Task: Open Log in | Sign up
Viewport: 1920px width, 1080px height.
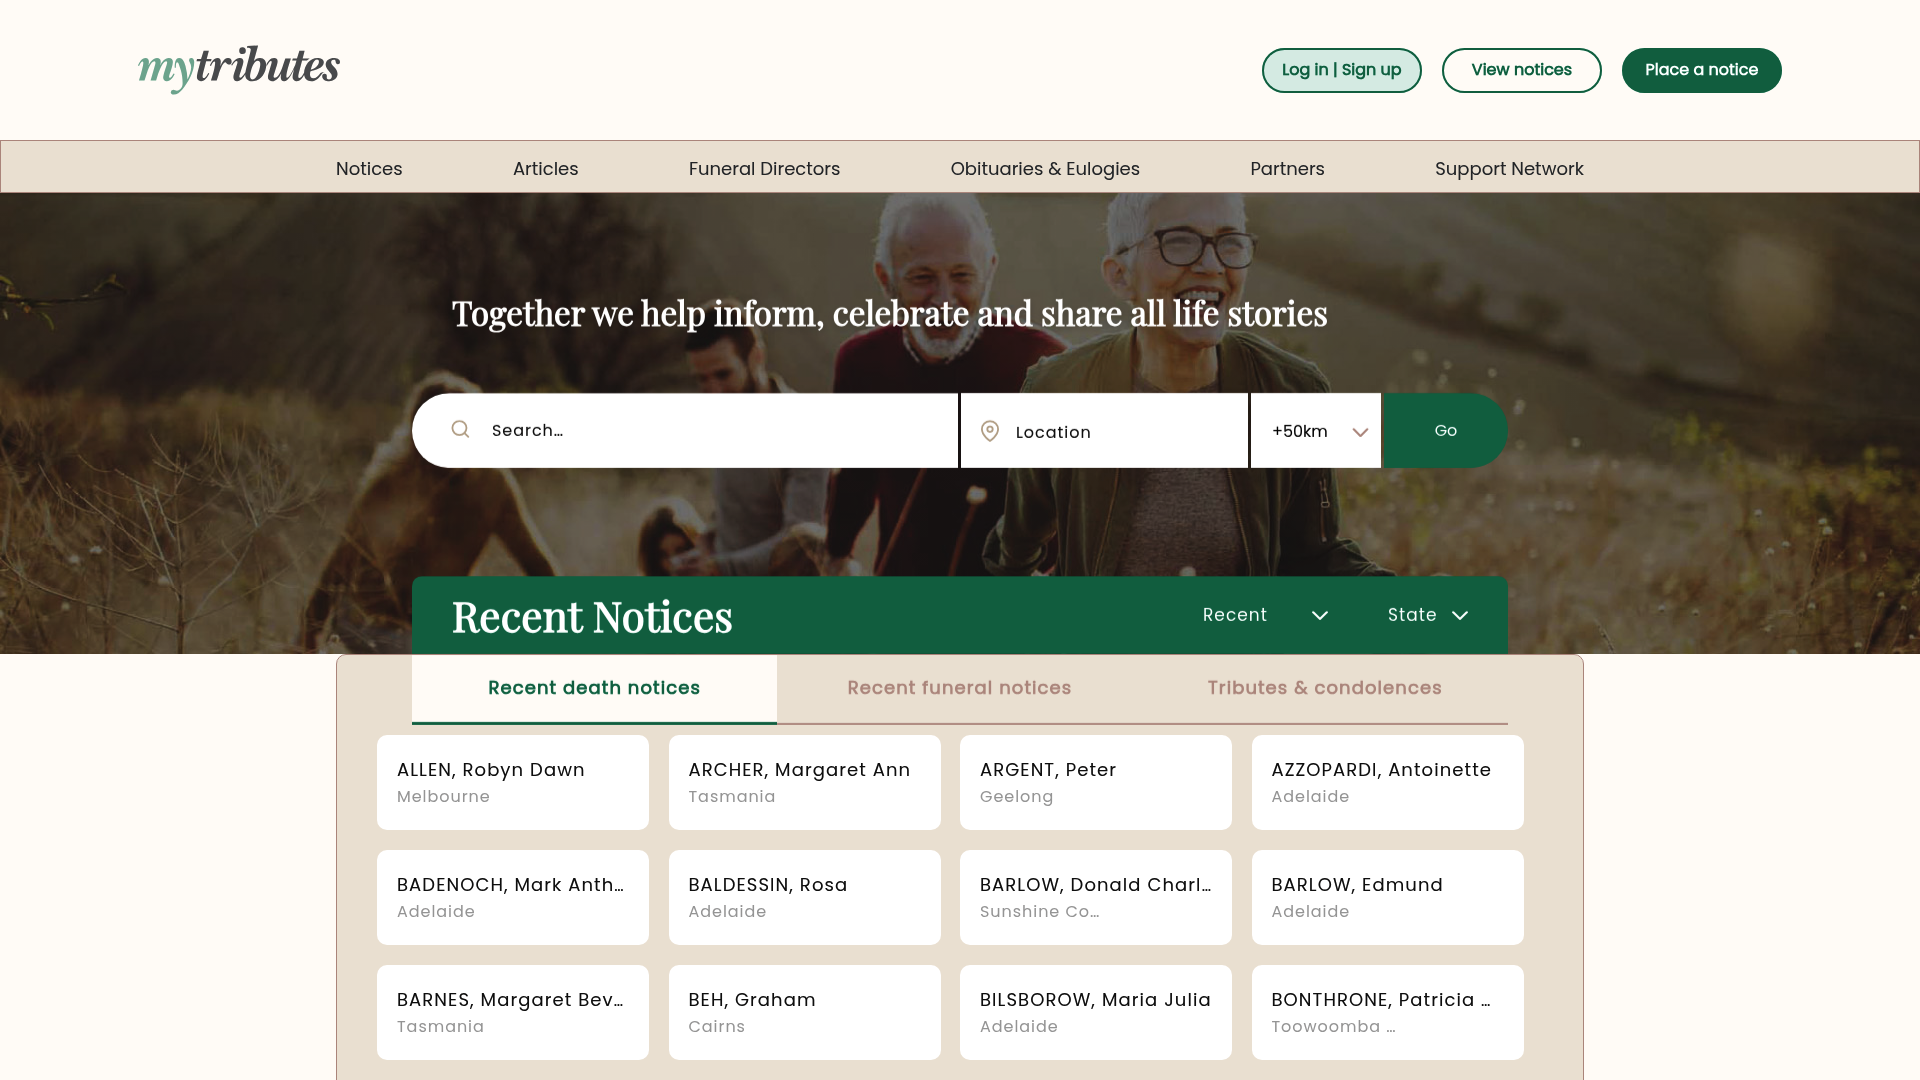Action: tap(1341, 70)
